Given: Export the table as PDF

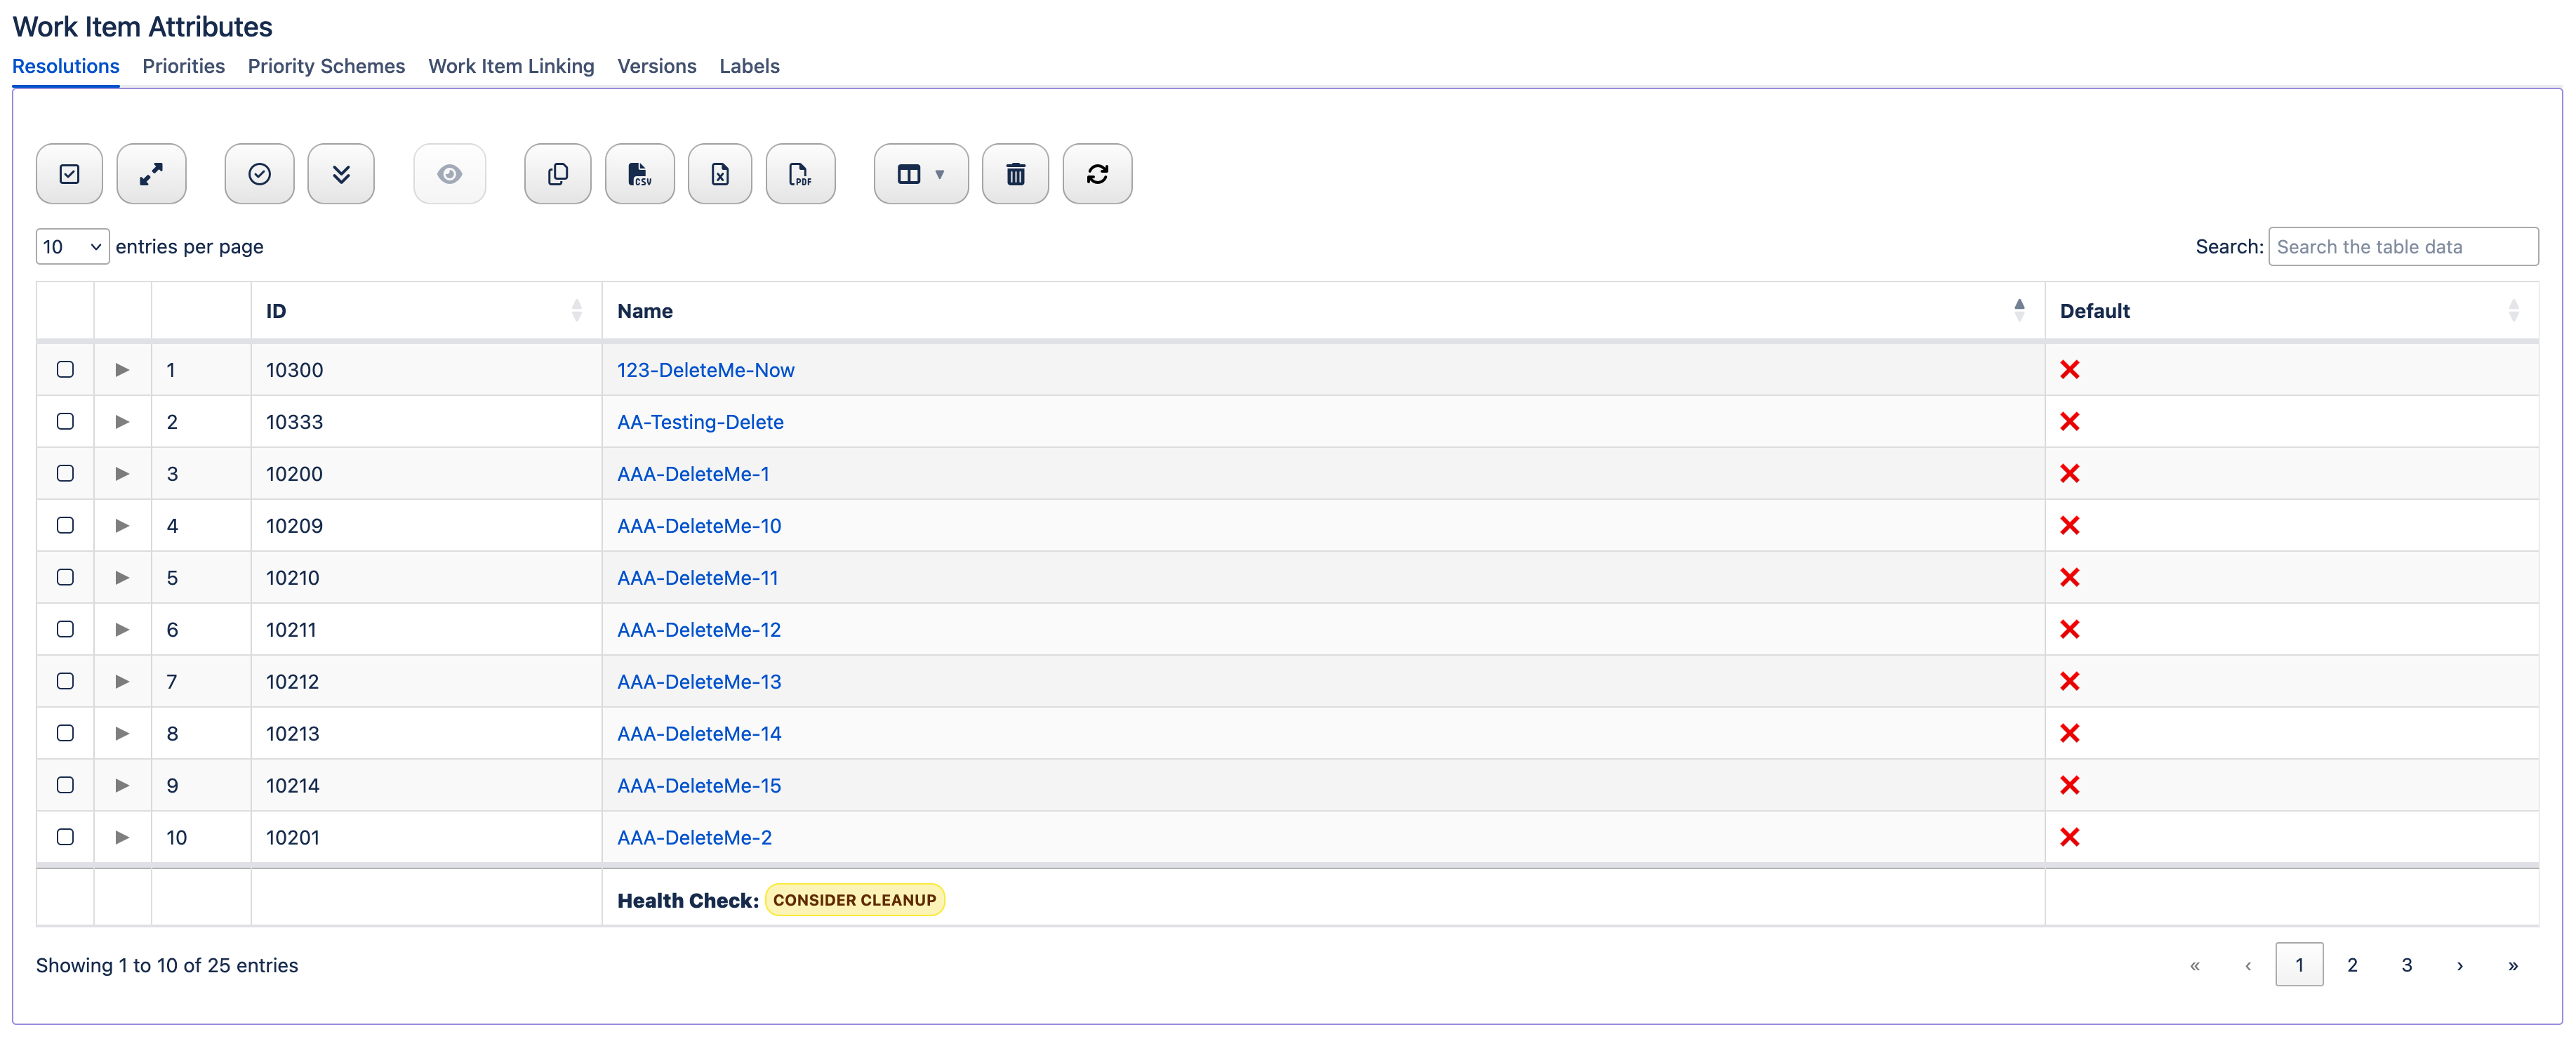Looking at the screenshot, I should (x=800, y=173).
